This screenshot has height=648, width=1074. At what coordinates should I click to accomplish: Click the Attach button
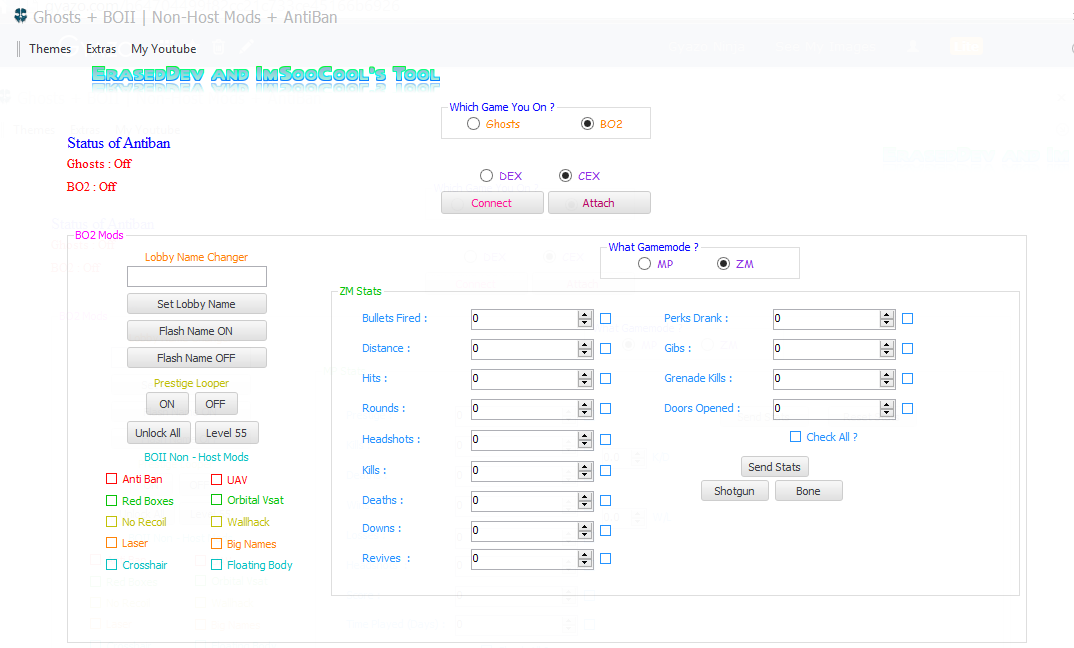point(599,203)
